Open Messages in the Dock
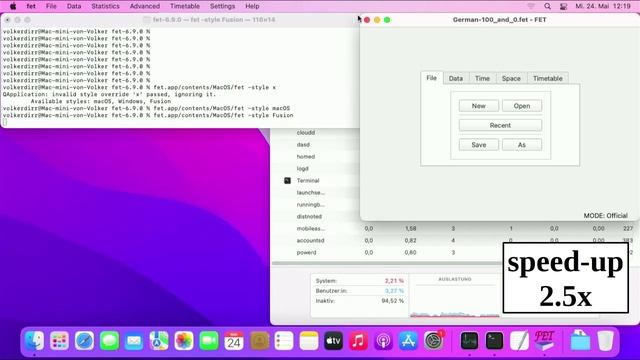640x360 pixels. click(x=109, y=340)
